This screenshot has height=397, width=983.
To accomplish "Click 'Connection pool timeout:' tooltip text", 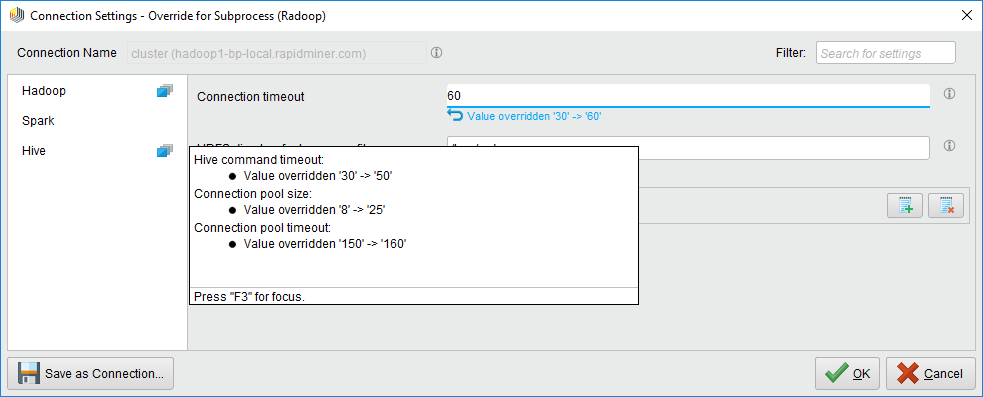I will [x=262, y=227].
